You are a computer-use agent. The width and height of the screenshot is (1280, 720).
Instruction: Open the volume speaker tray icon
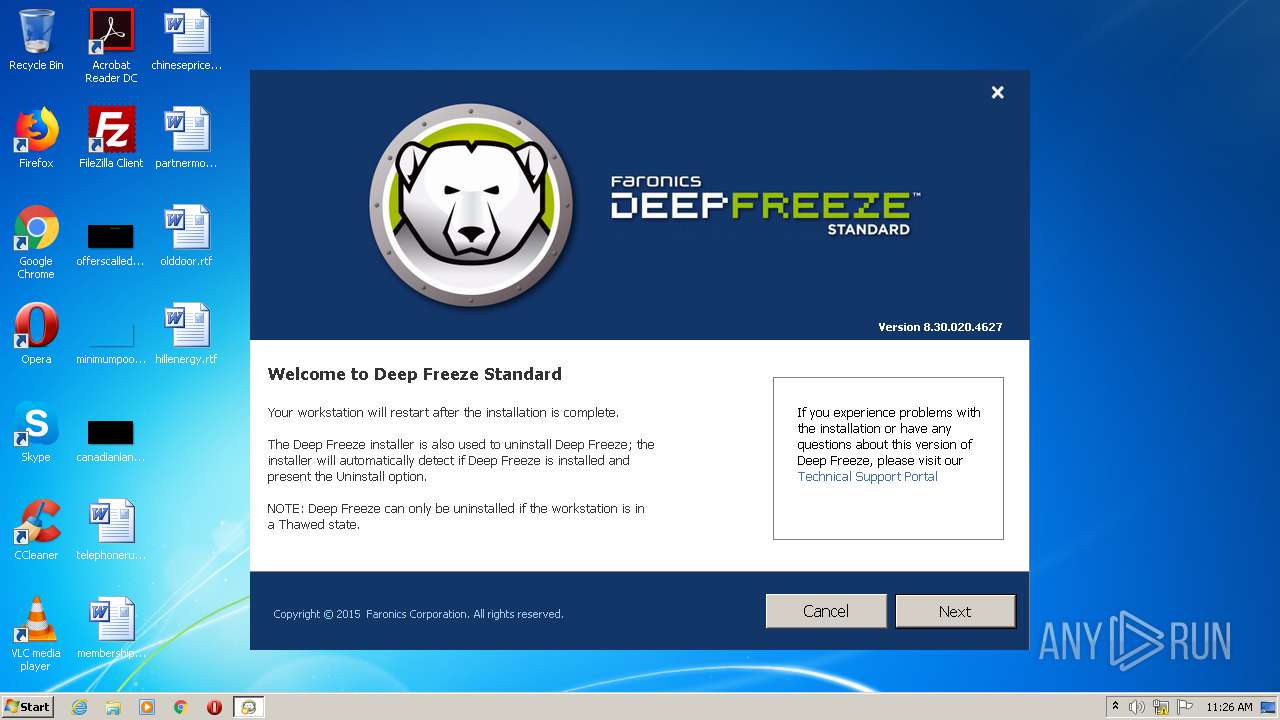coord(1137,707)
